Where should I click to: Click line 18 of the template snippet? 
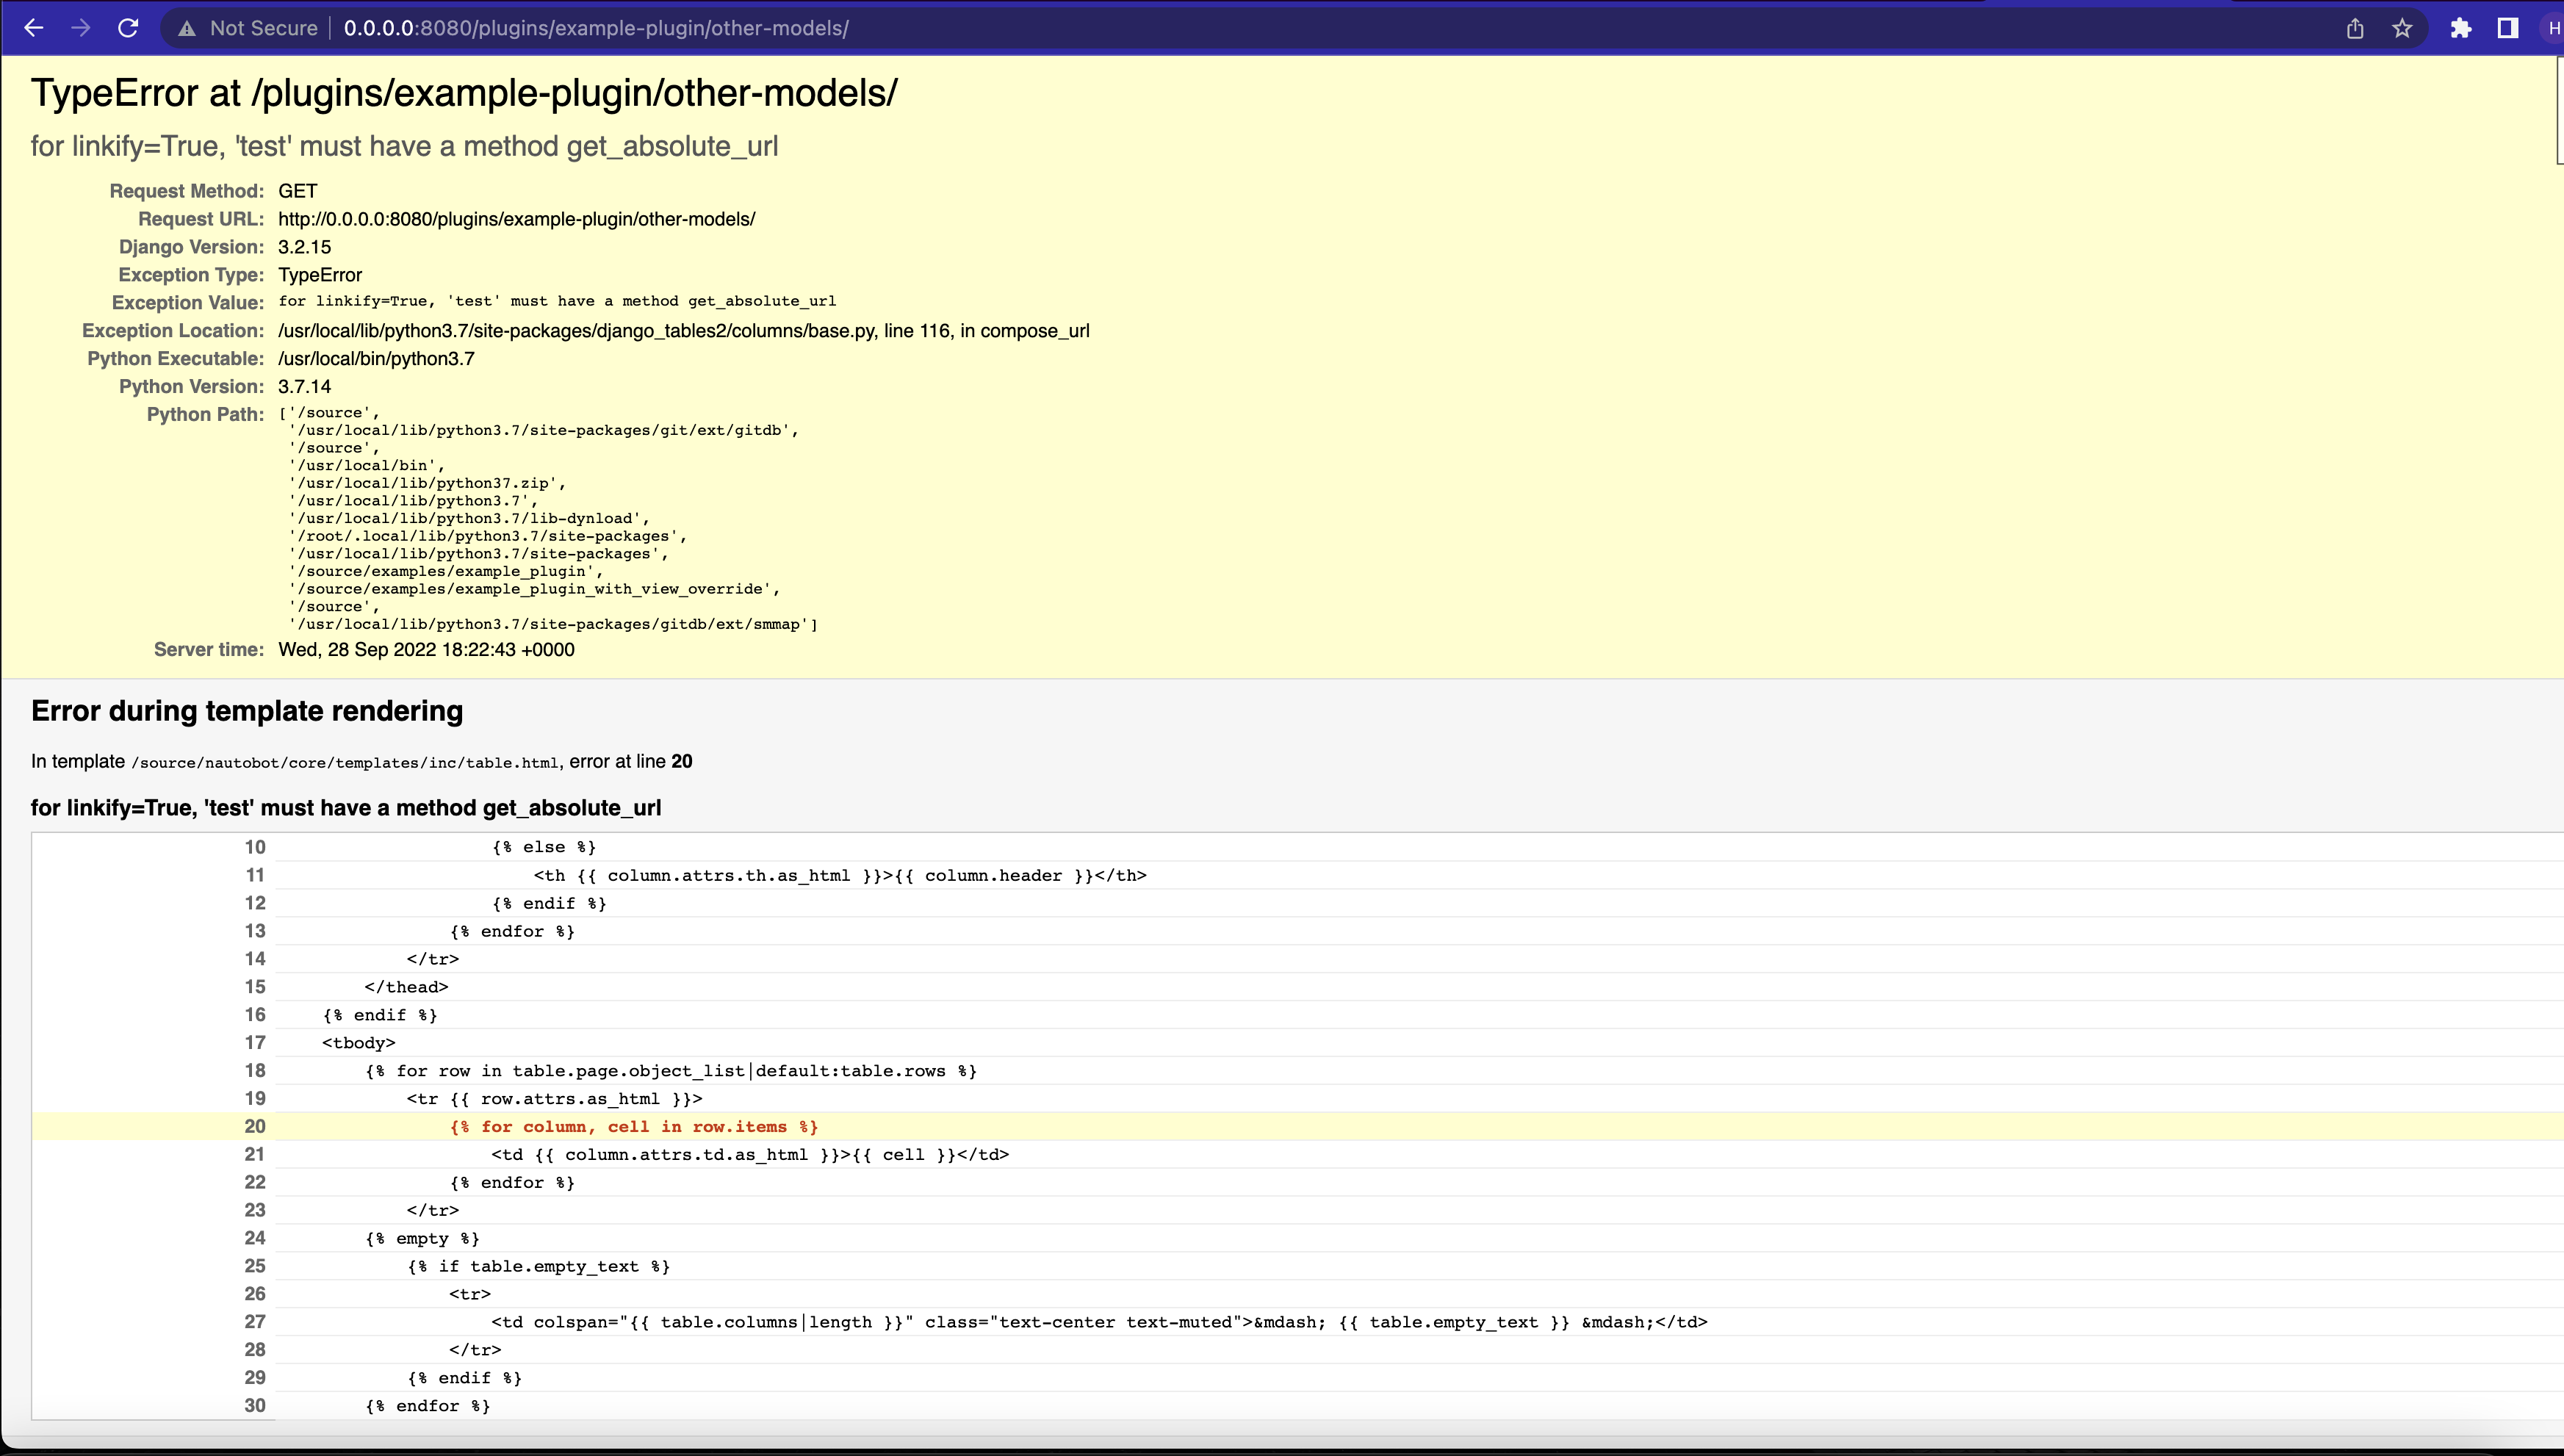[670, 1070]
